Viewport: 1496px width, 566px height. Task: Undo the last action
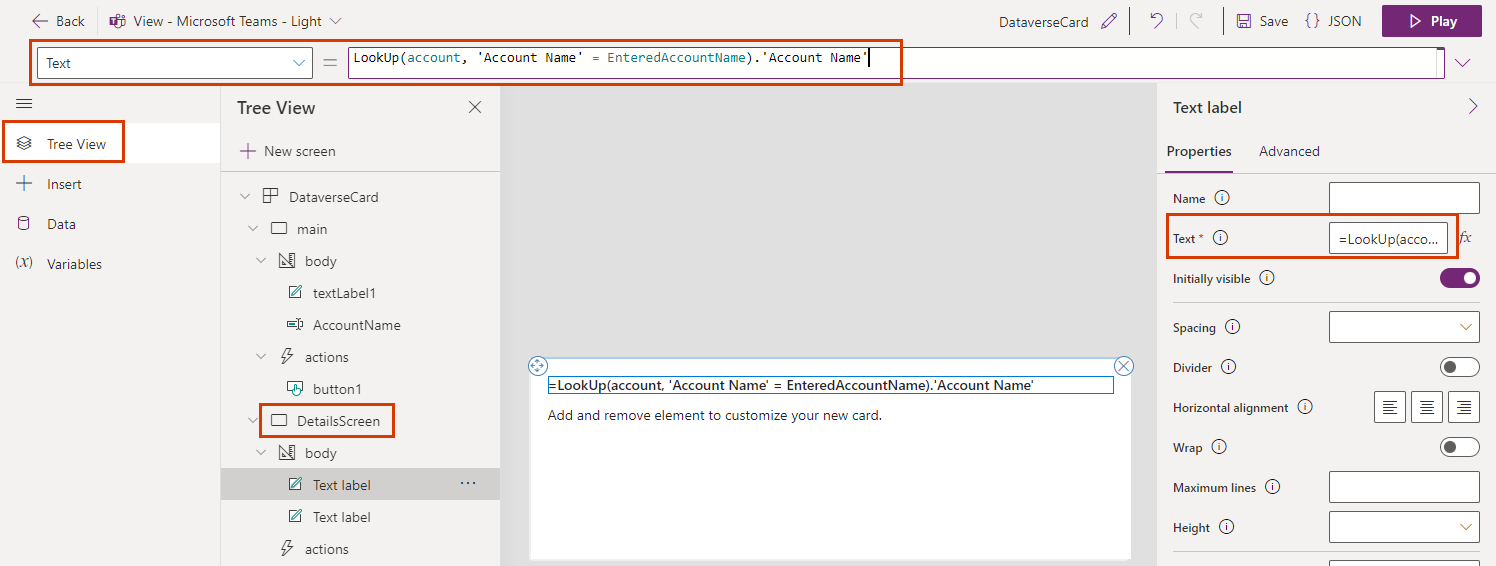[x=1156, y=21]
